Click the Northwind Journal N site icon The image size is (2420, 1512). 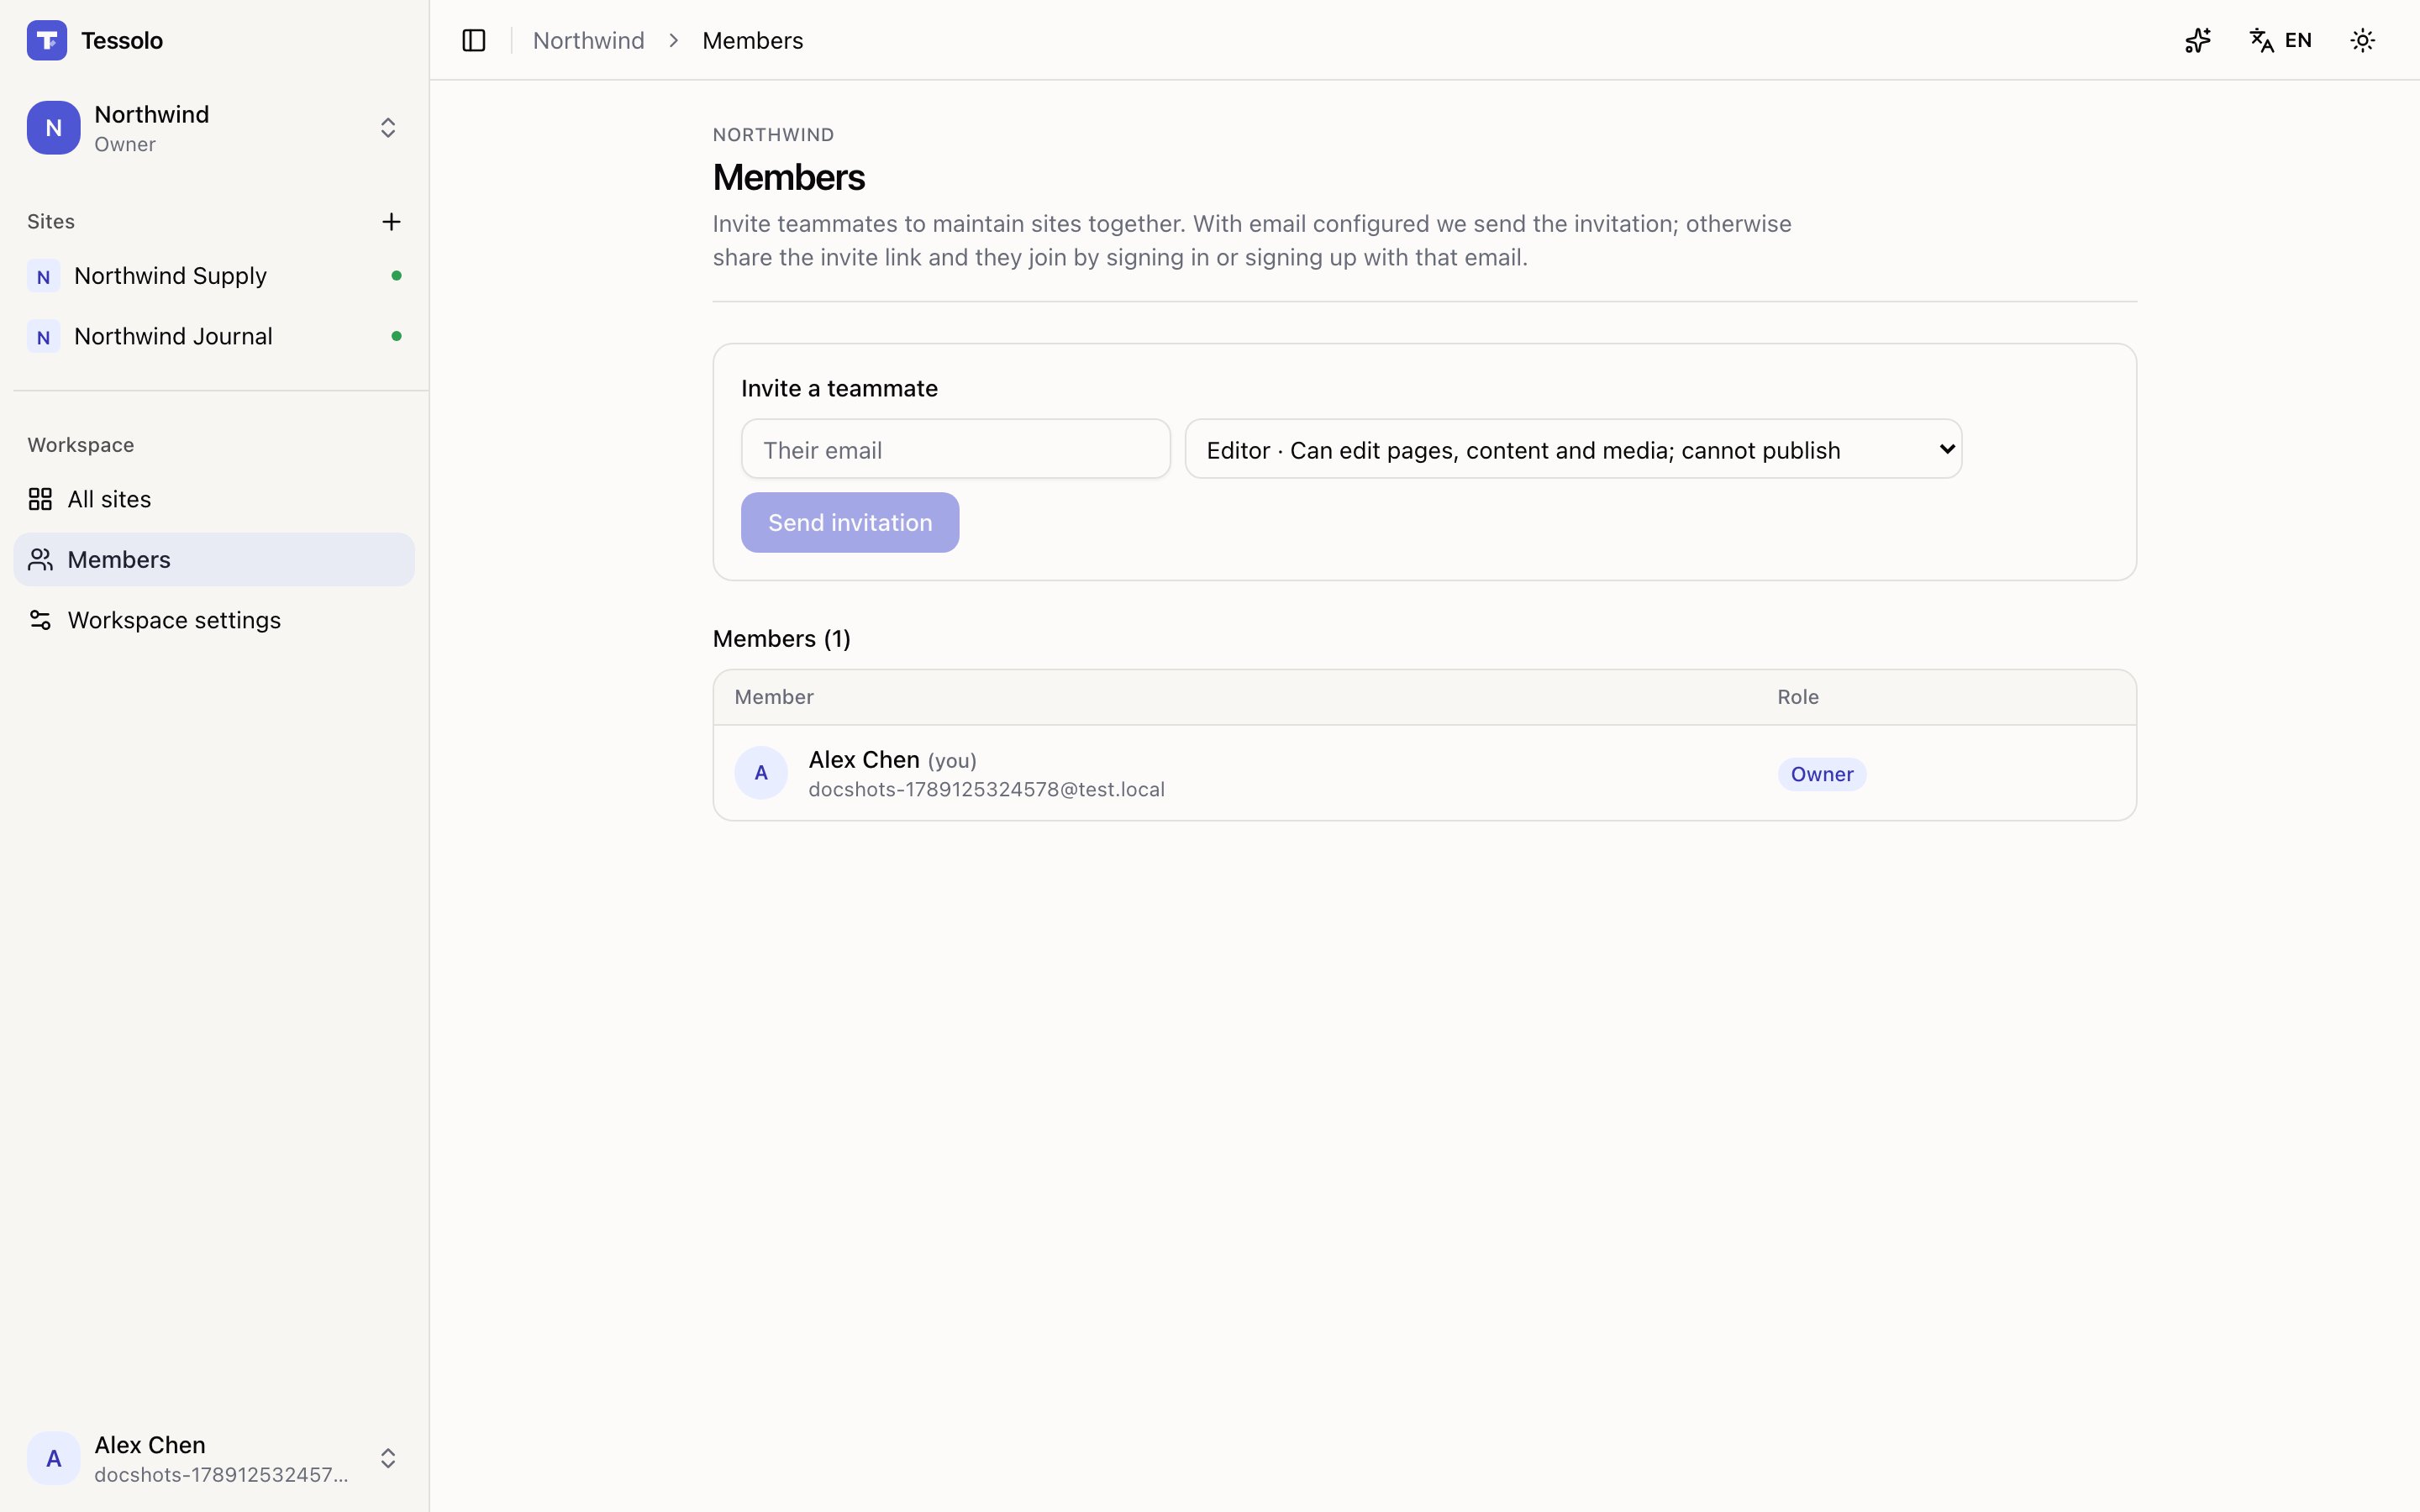coord(43,337)
